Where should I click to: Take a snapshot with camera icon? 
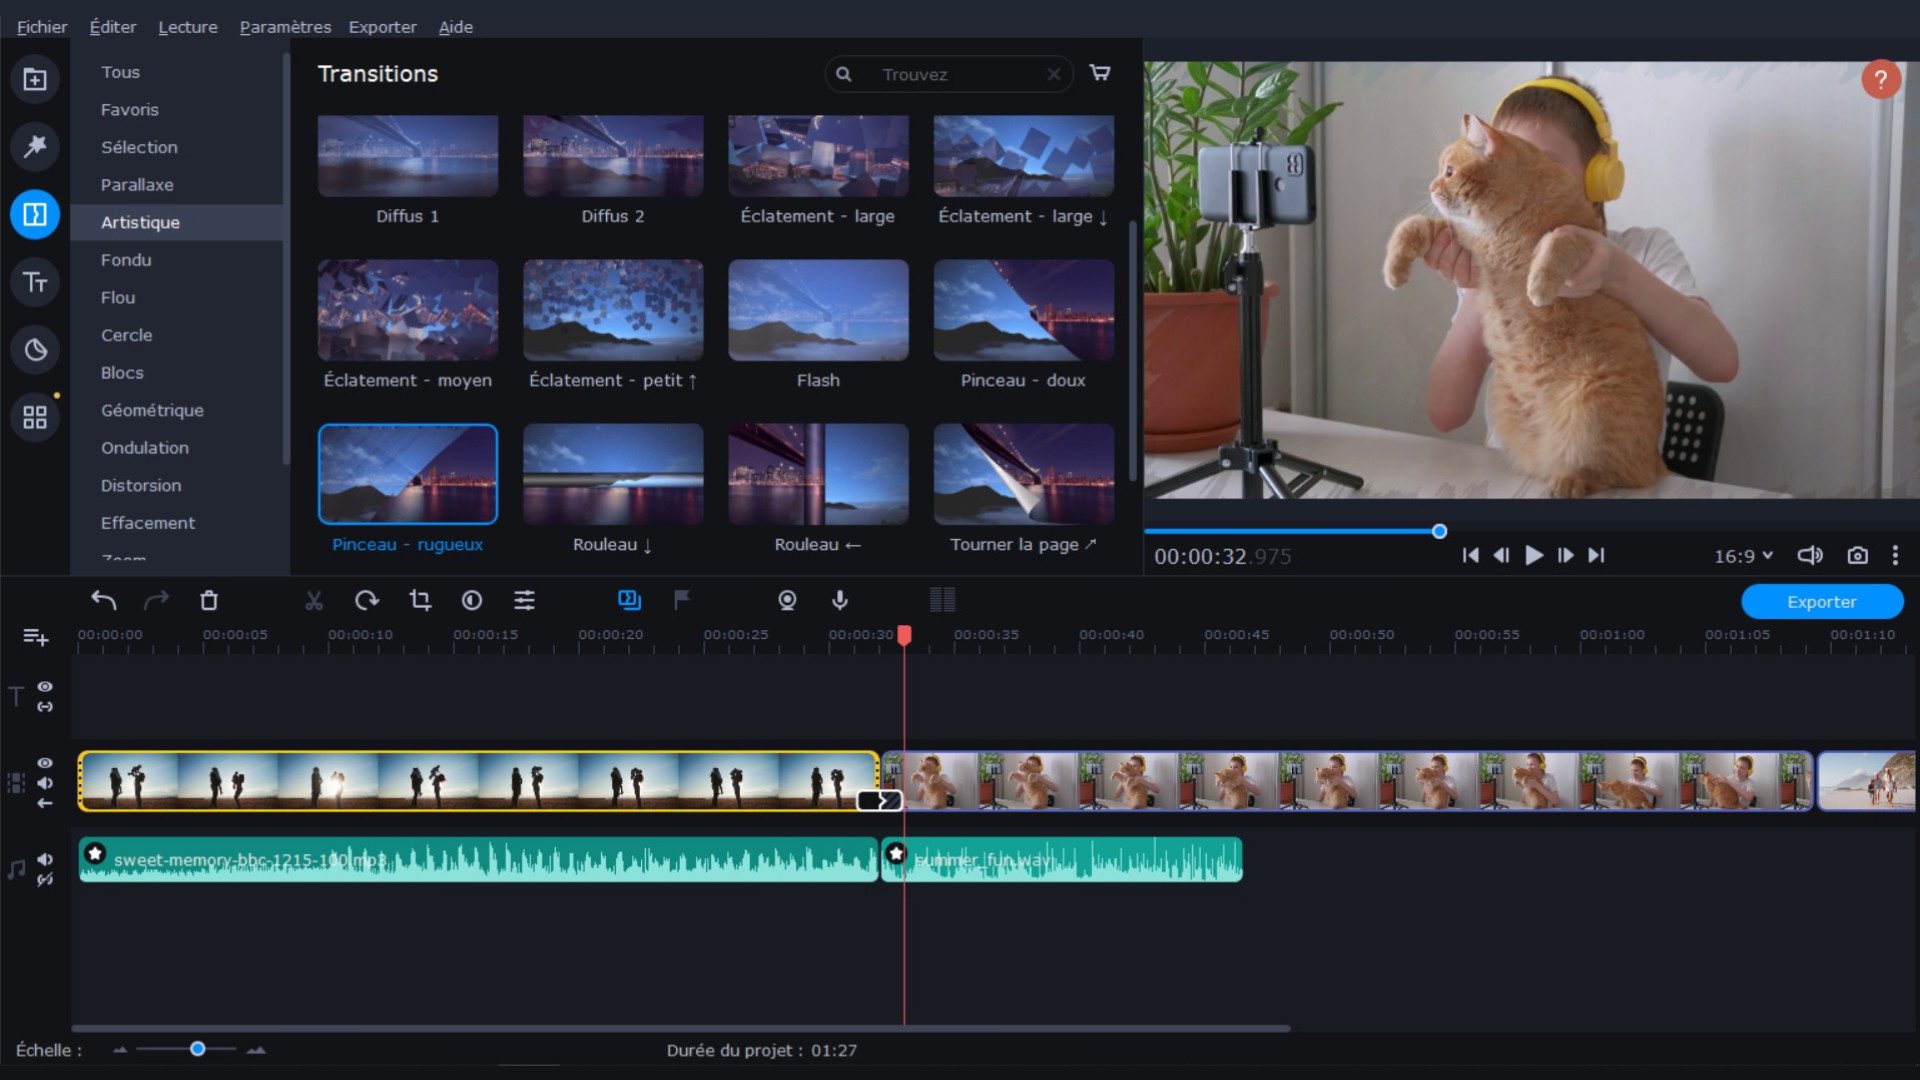coord(1857,556)
